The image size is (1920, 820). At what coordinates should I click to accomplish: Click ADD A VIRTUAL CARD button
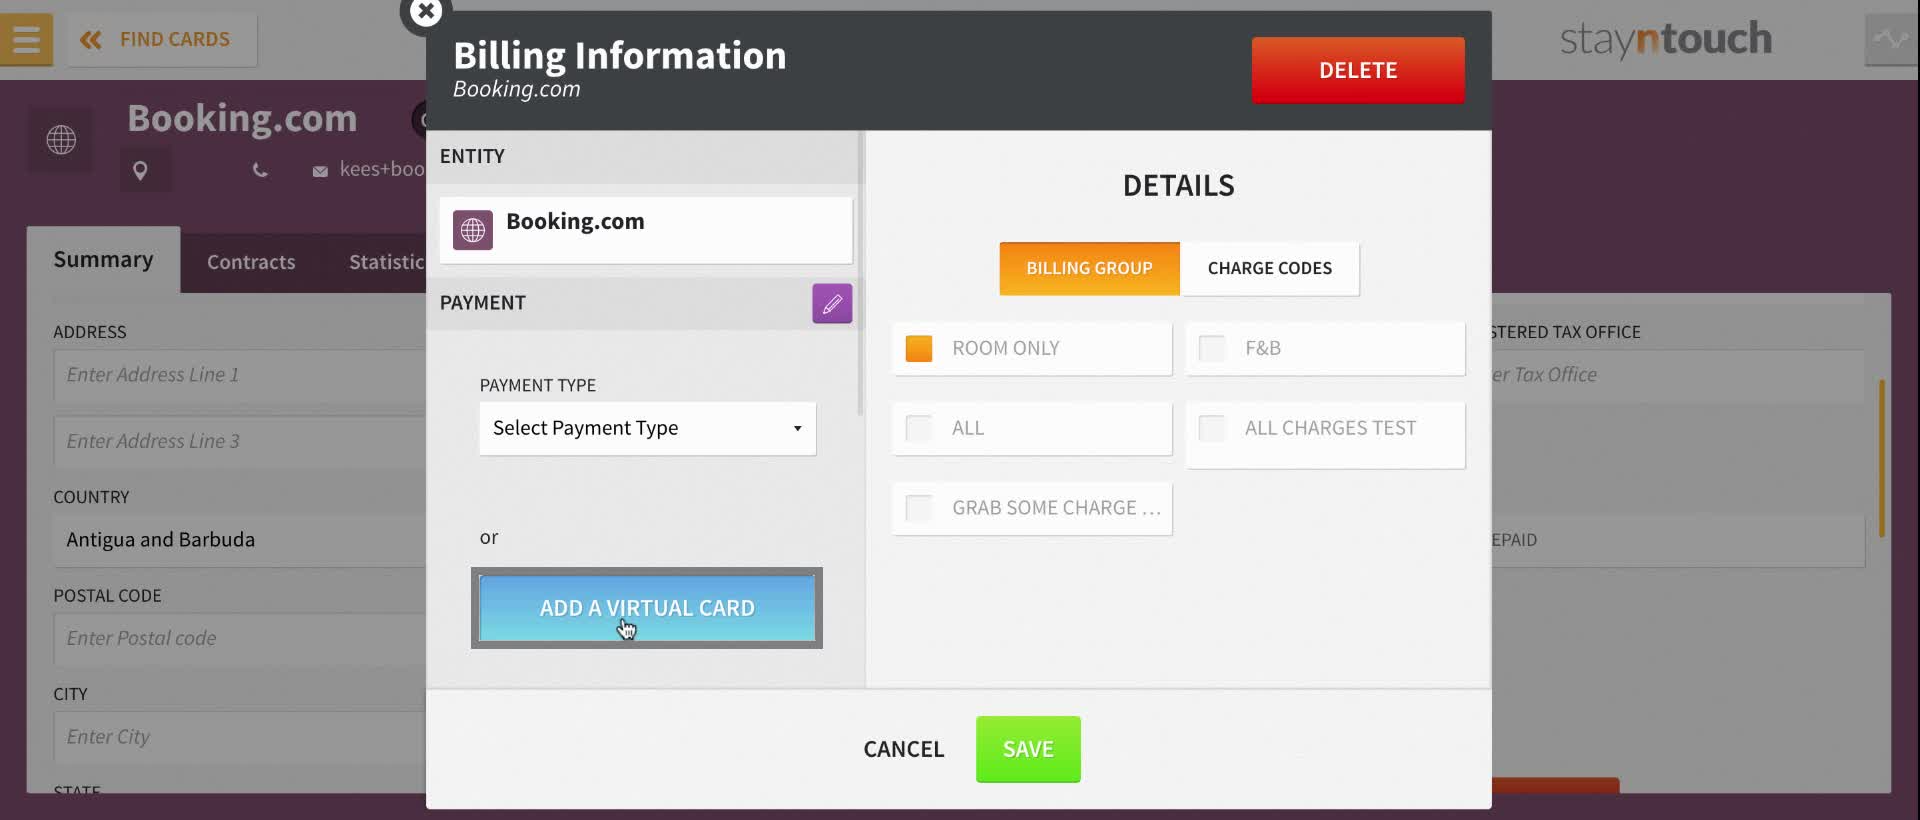tap(647, 608)
